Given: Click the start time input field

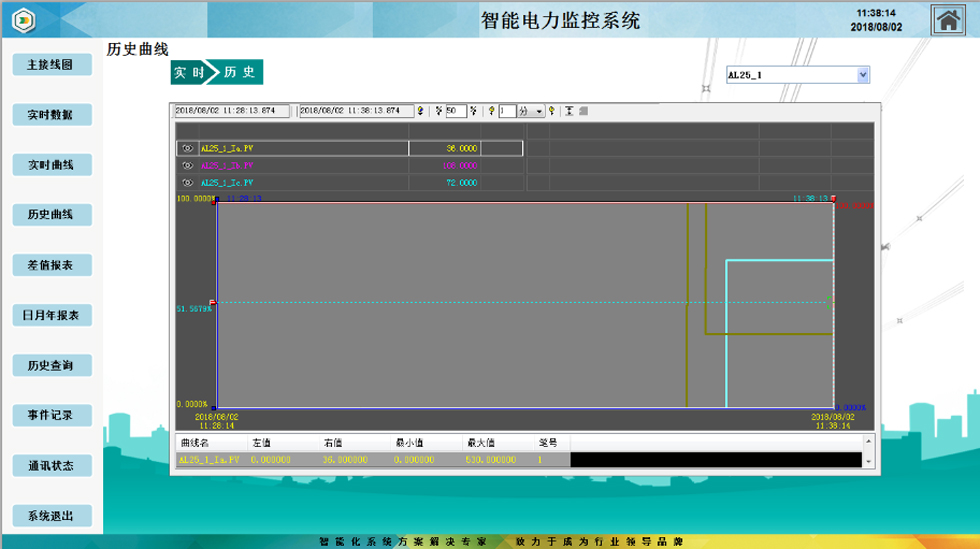Looking at the screenshot, I should pyautogui.click(x=231, y=111).
